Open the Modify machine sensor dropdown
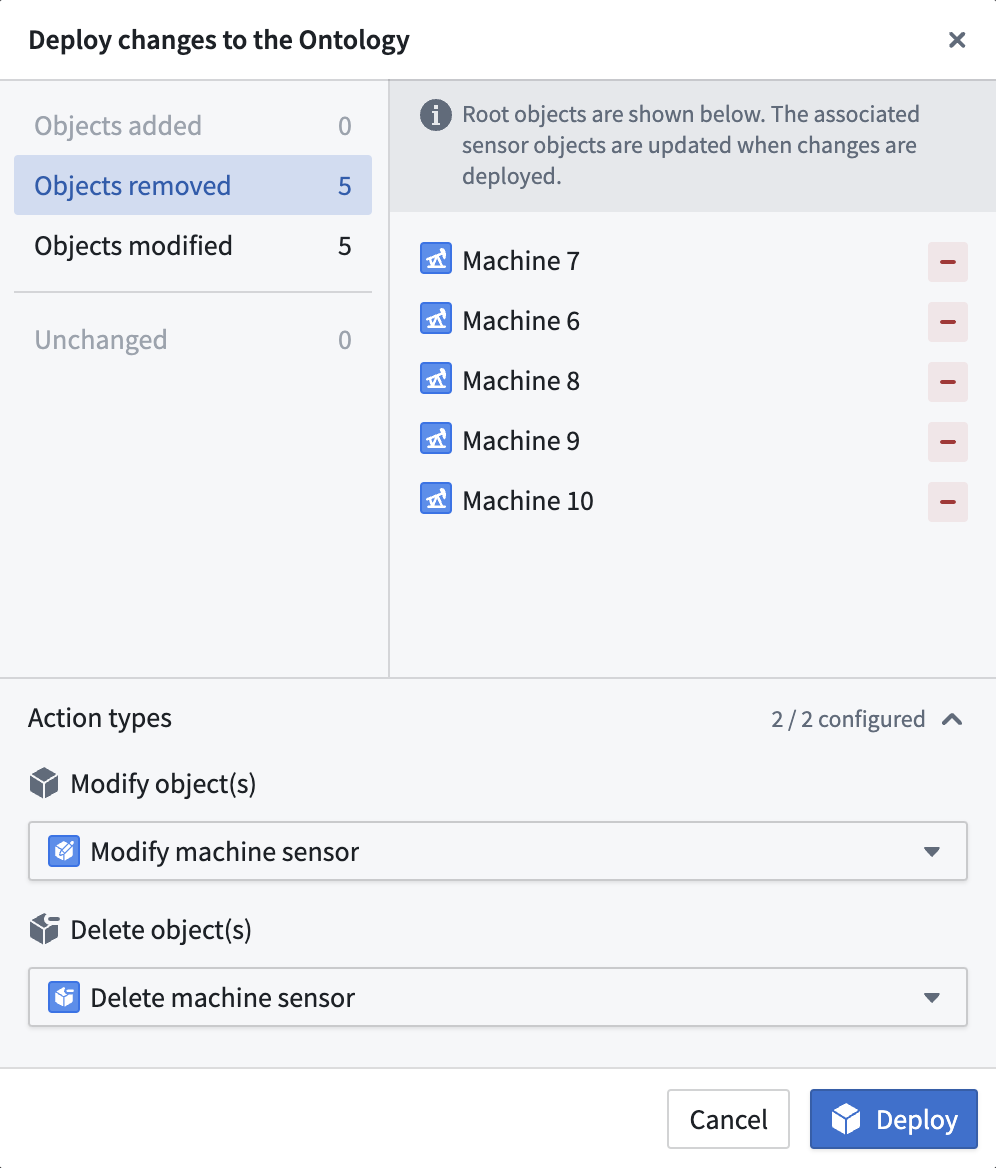Image resolution: width=996 pixels, height=1168 pixels. pos(498,851)
